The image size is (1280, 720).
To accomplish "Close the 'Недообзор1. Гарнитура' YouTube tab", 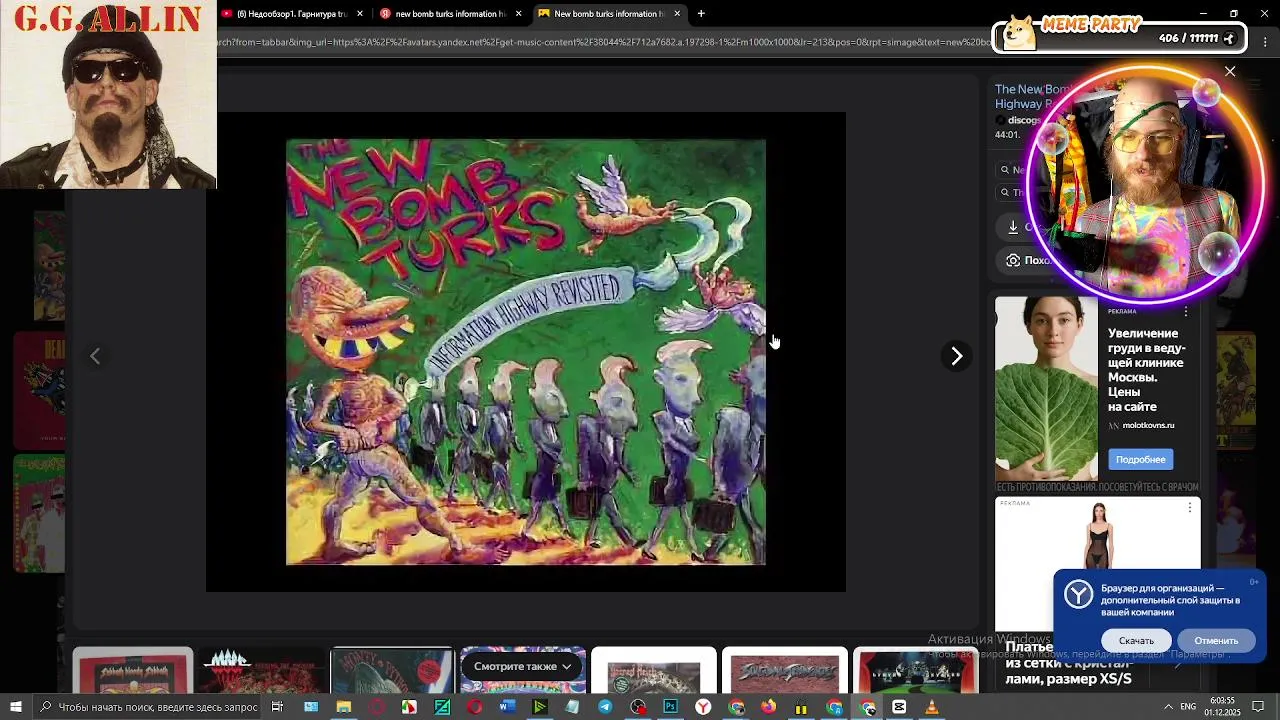I will point(359,14).
